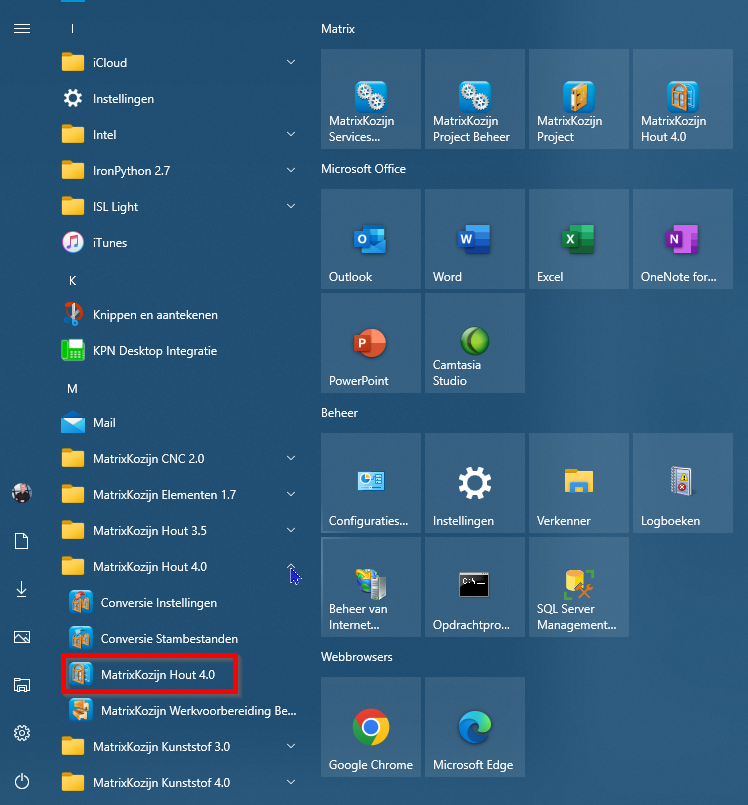
Task: Open the hamburger menu at top left
Action: (22, 28)
